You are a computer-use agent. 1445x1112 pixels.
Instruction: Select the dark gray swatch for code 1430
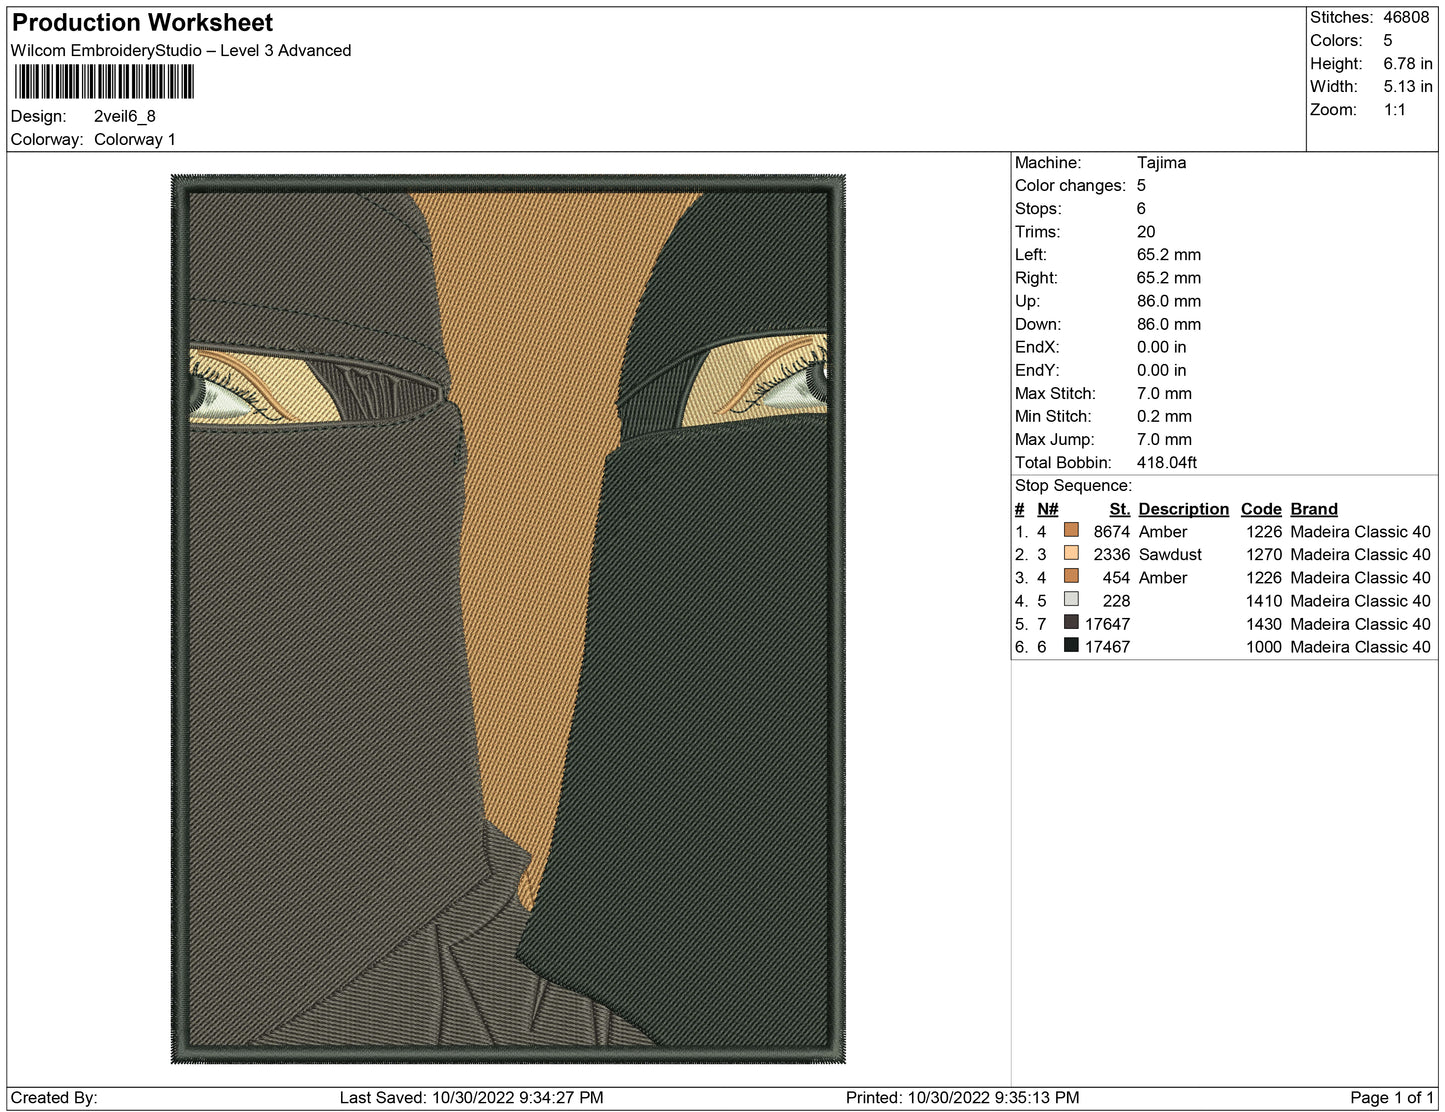tap(1071, 623)
